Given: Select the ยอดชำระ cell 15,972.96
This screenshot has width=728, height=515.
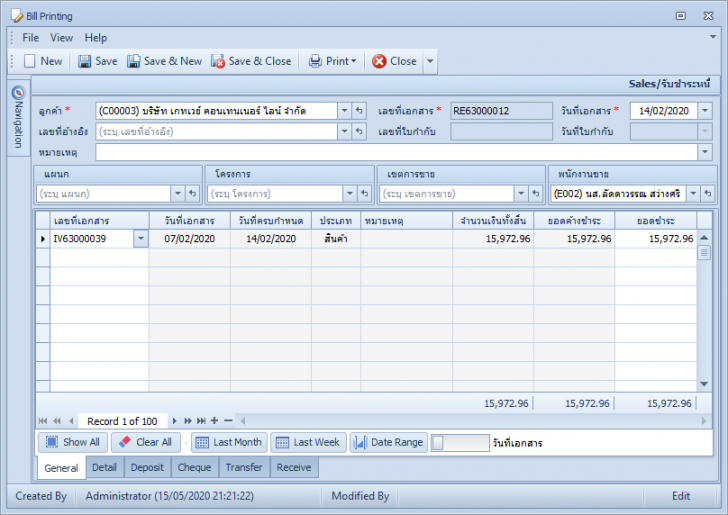Looking at the screenshot, I should (656, 239).
